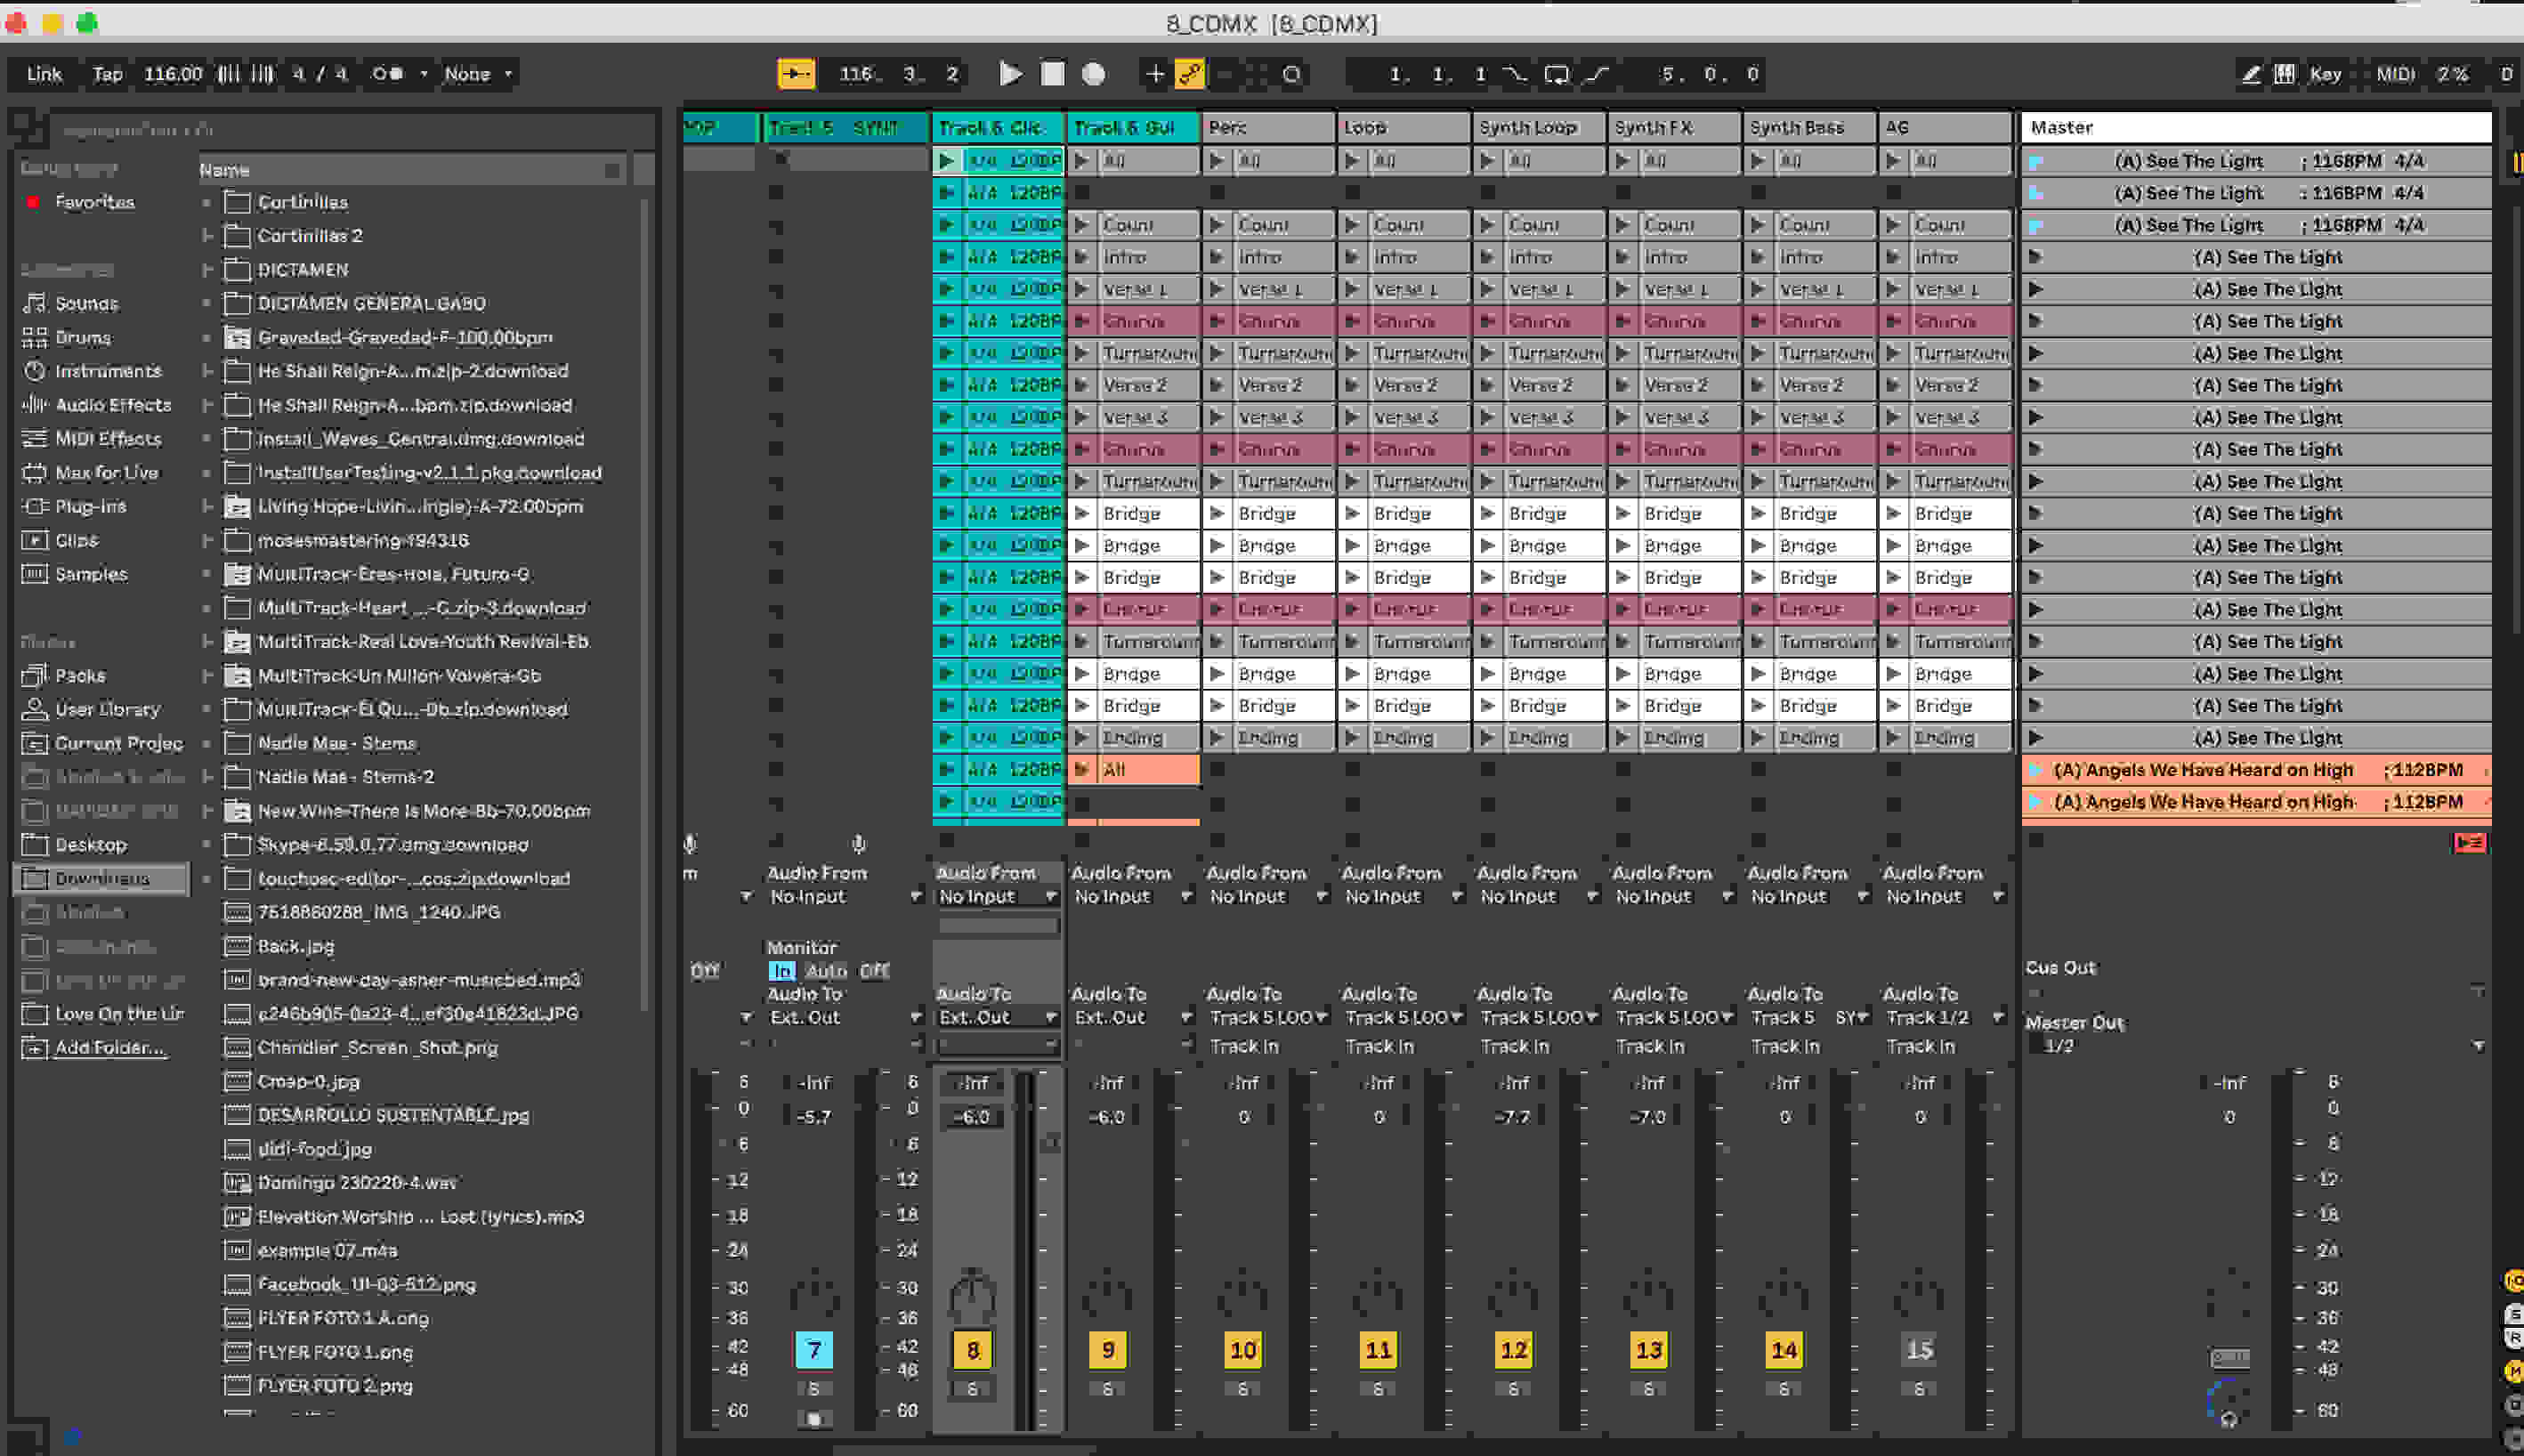The image size is (2524, 1456).
Task: Select Desktop in browser Places
Action: tap(75, 844)
